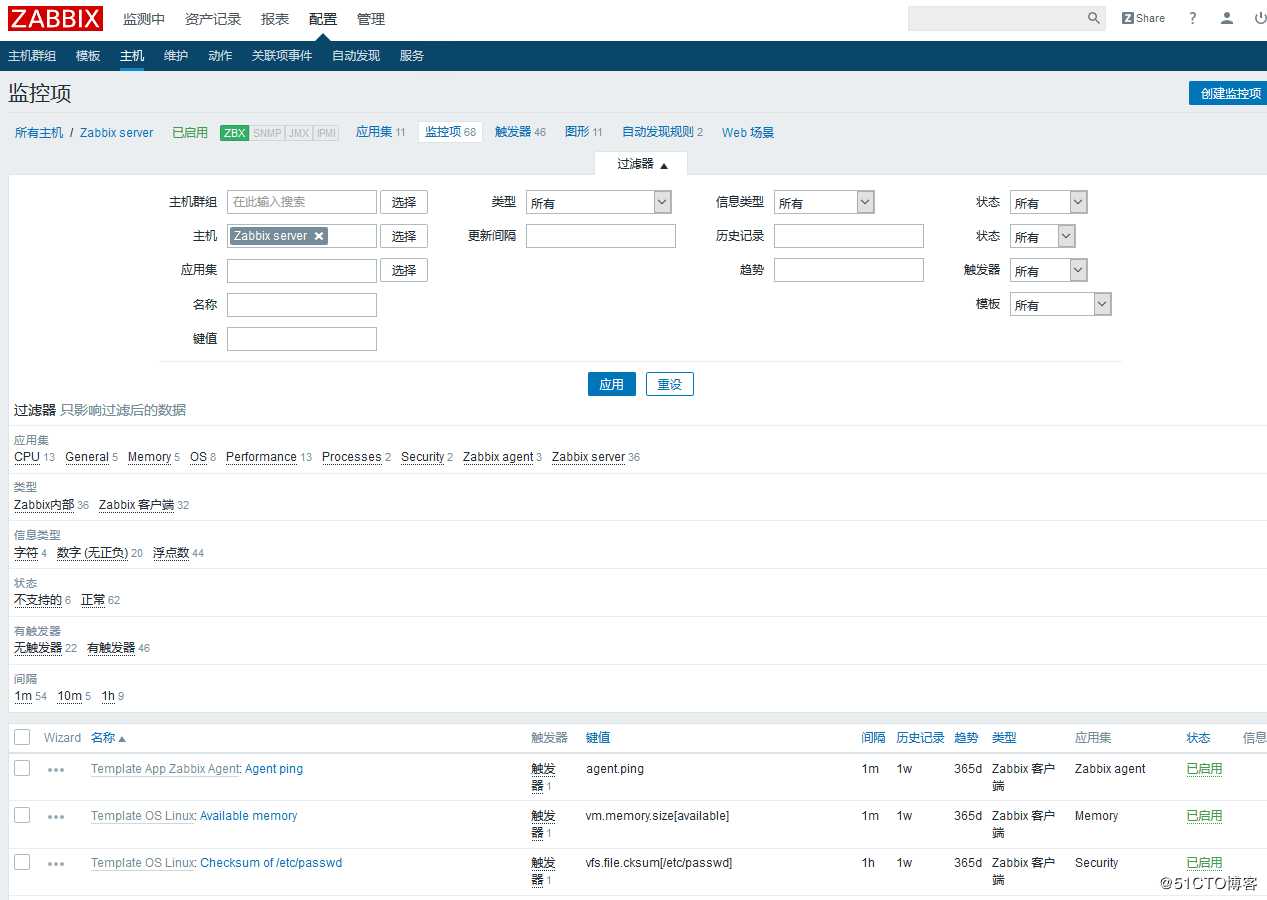Open the first 状态 dropdown
The height and width of the screenshot is (900, 1267).
coord(1048,202)
